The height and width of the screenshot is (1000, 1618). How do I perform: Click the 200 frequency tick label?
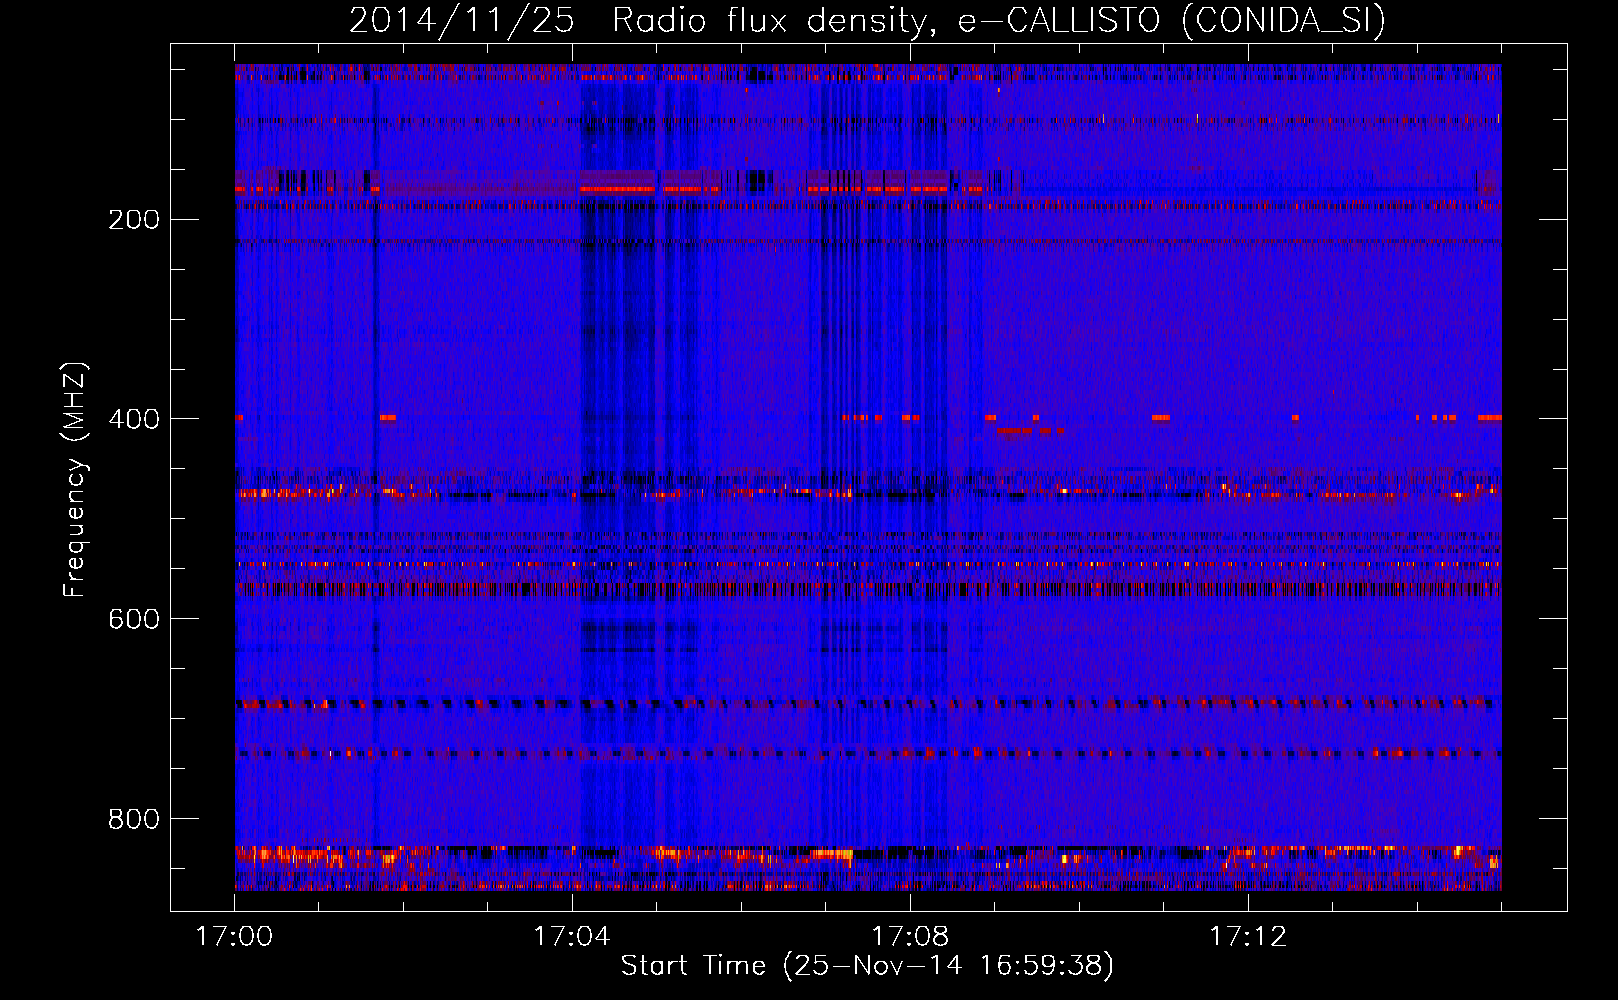[x=134, y=219]
